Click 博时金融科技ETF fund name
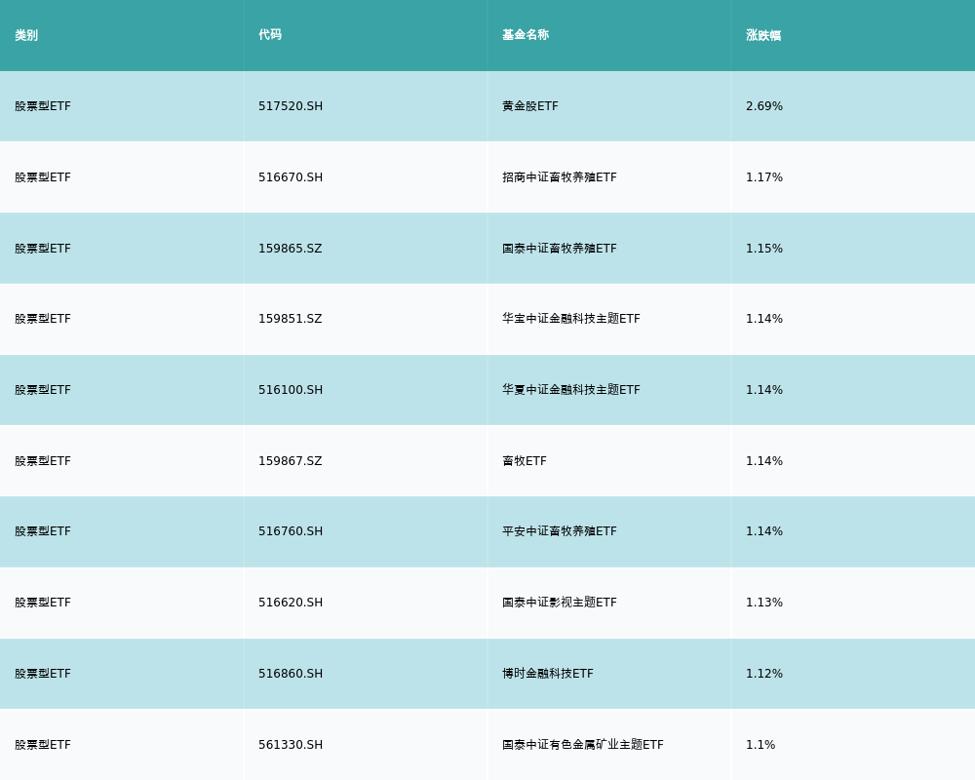The height and width of the screenshot is (780, 975). pyautogui.click(x=547, y=673)
